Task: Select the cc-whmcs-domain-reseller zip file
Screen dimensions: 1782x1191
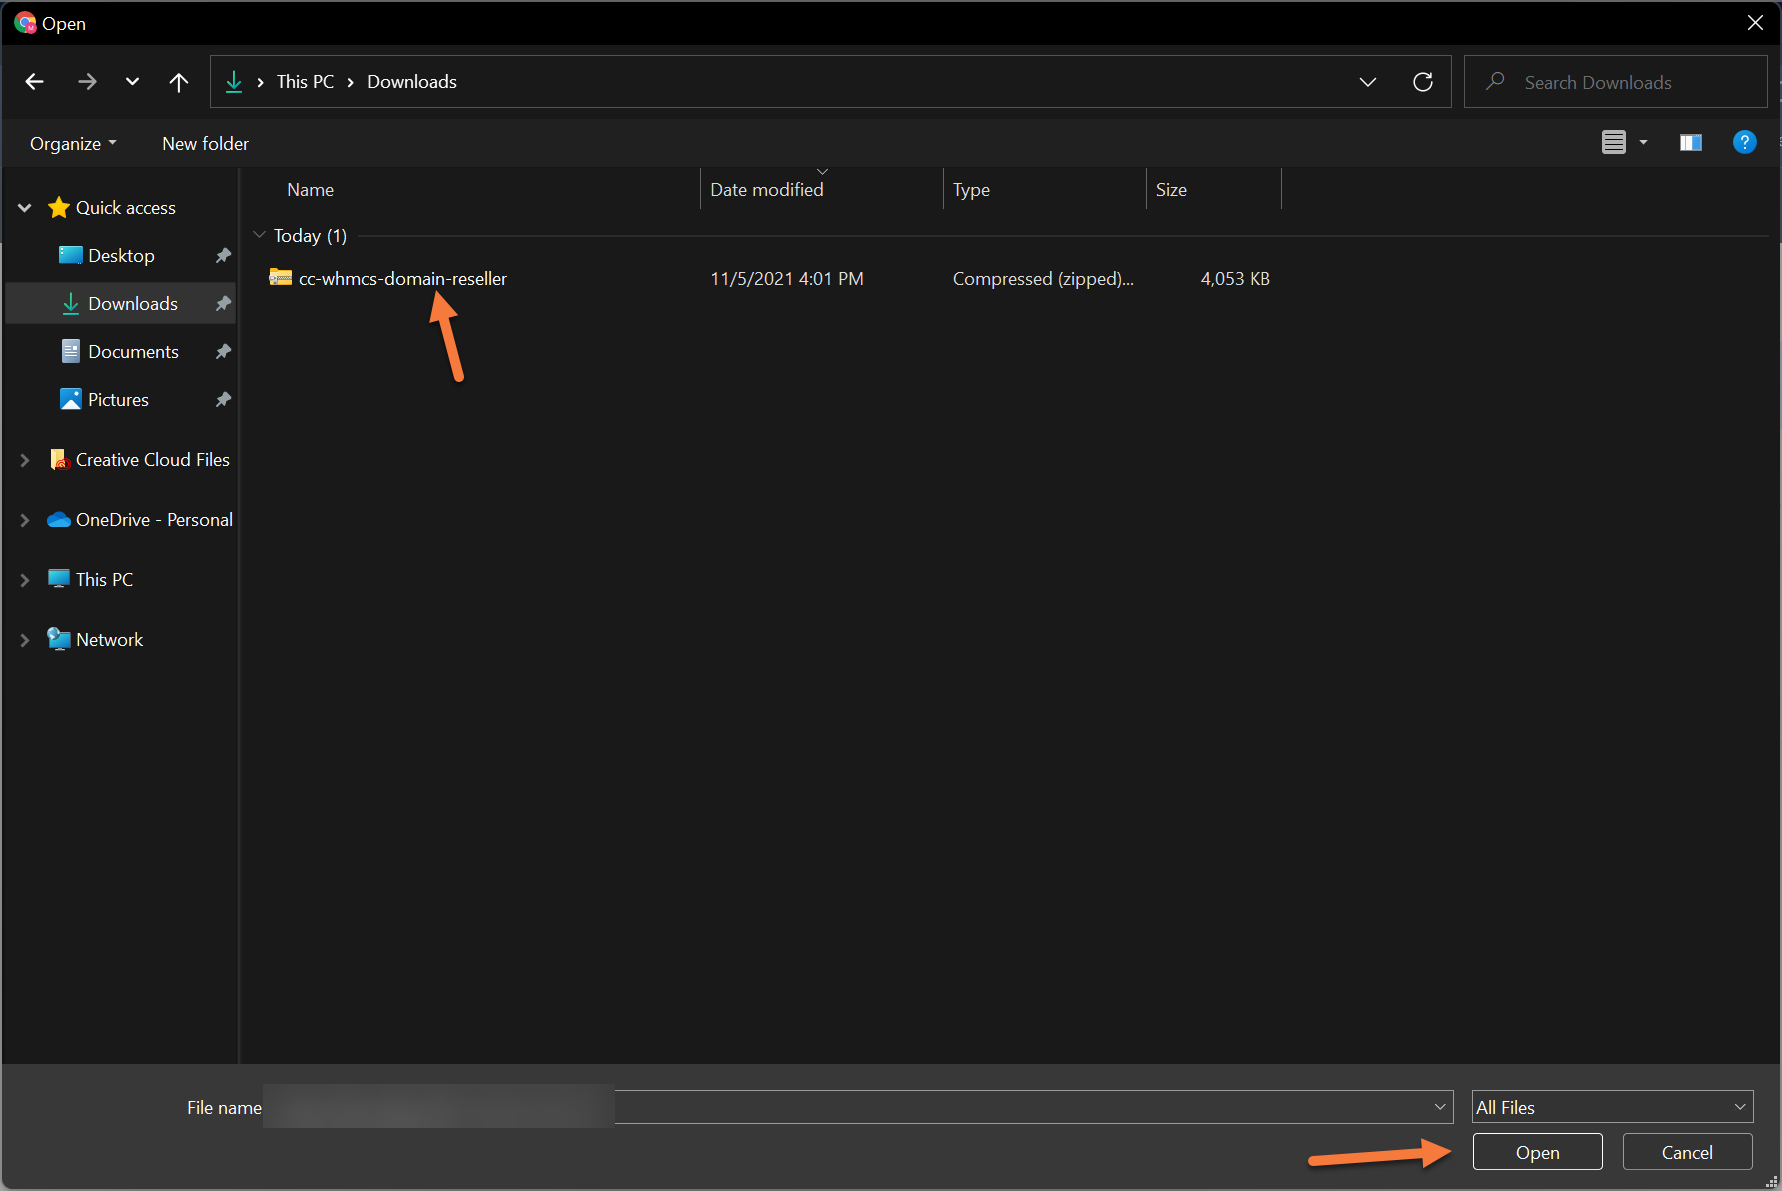Action: [x=402, y=279]
